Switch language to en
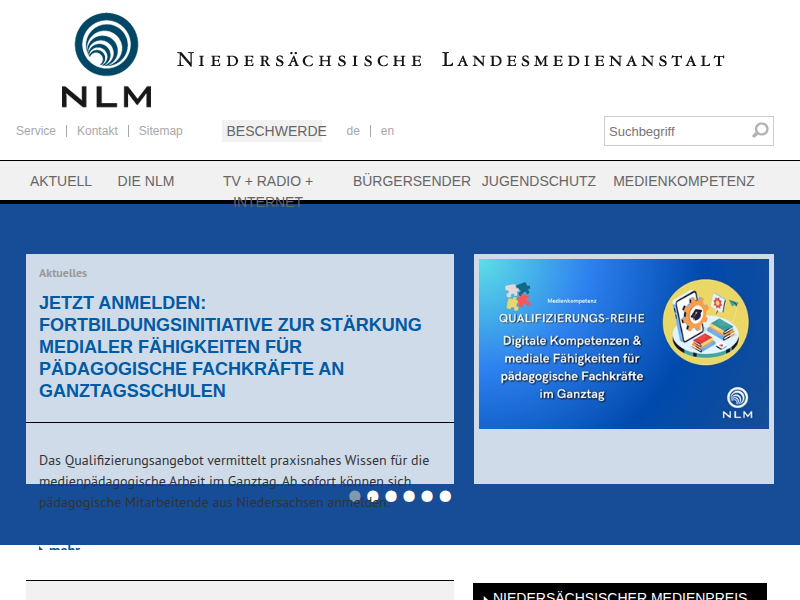The height and width of the screenshot is (600, 800). [x=387, y=131]
